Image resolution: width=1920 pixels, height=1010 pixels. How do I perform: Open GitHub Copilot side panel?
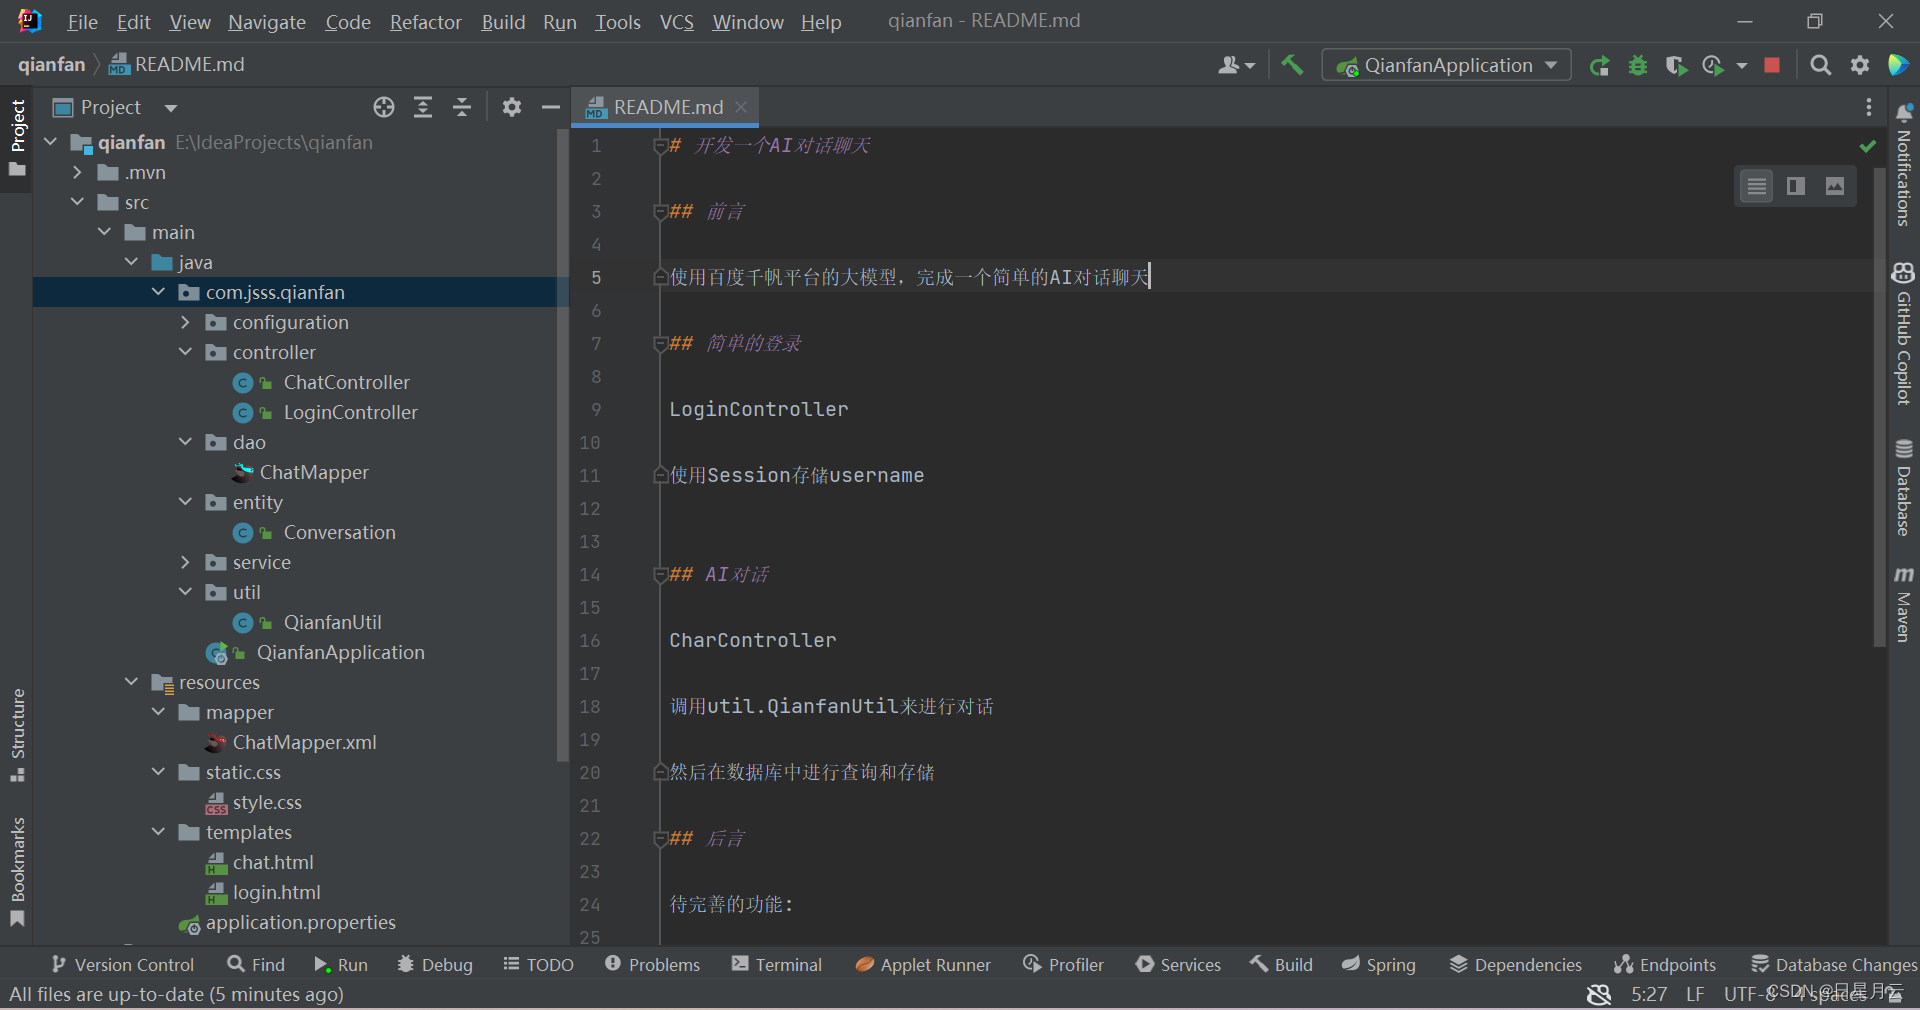tap(1904, 333)
